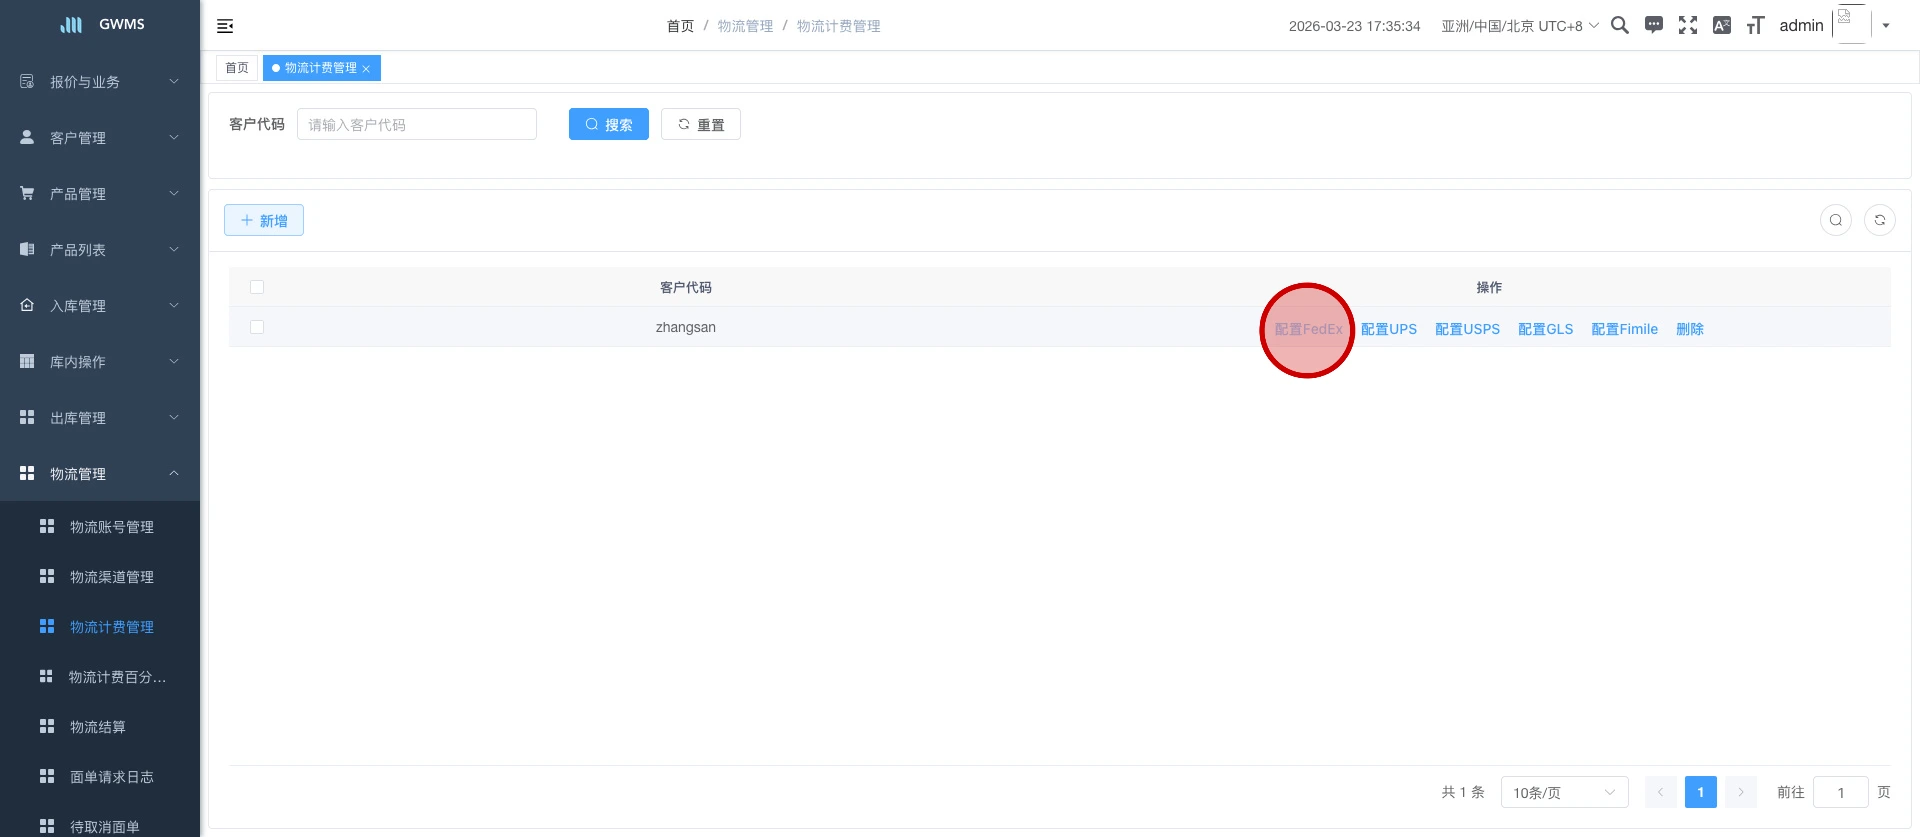This screenshot has height=837, width=1920.
Task: Click the 配置FedEx link
Action: click(x=1308, y=329)
